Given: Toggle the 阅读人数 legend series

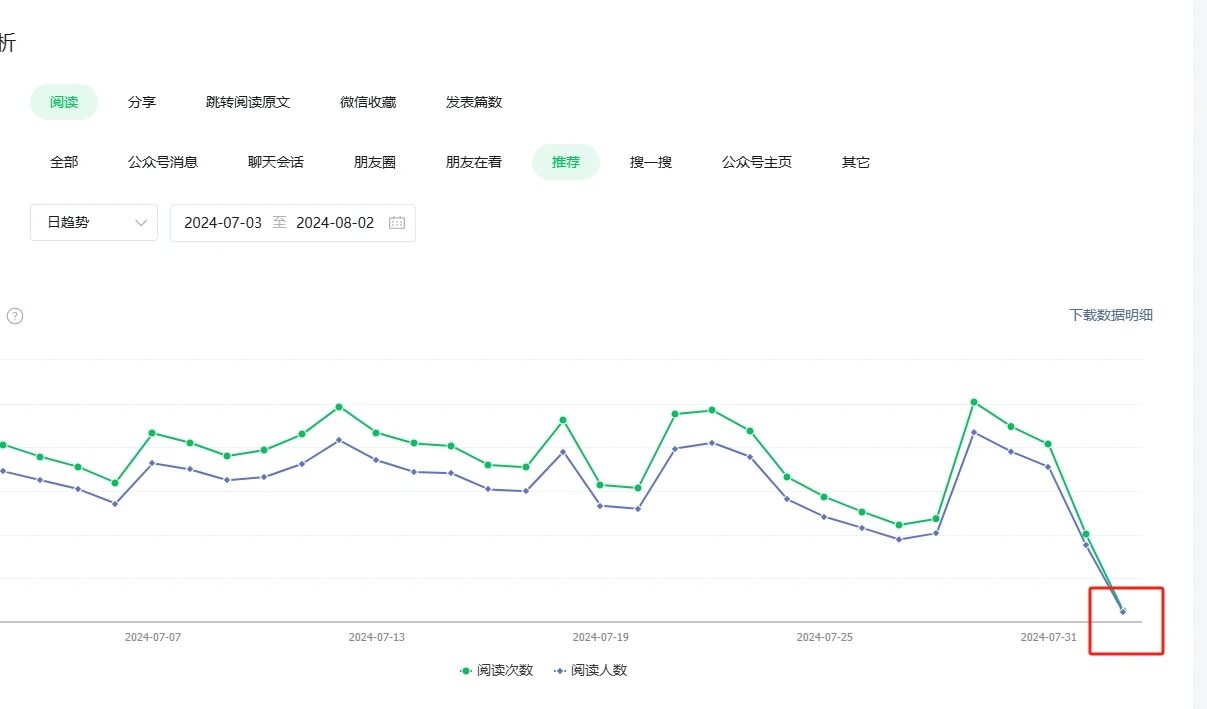Looking at the screenshot, I should point(590,671).
